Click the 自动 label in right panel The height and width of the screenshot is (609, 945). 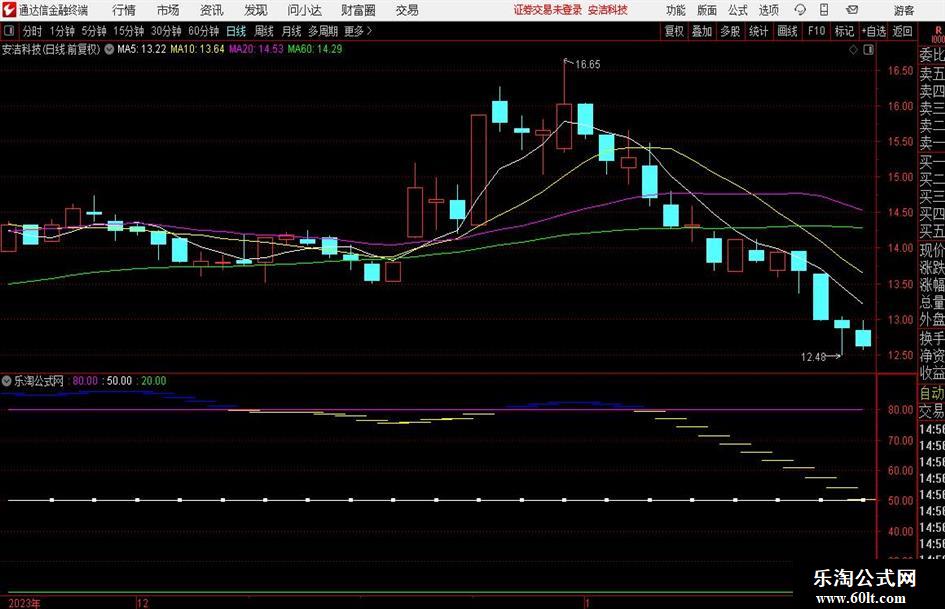[932, 393]
